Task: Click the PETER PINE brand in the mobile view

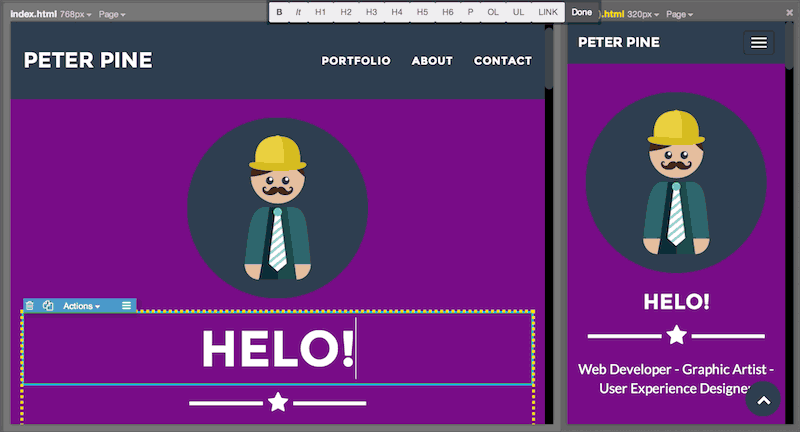Action: click(619, 42)
